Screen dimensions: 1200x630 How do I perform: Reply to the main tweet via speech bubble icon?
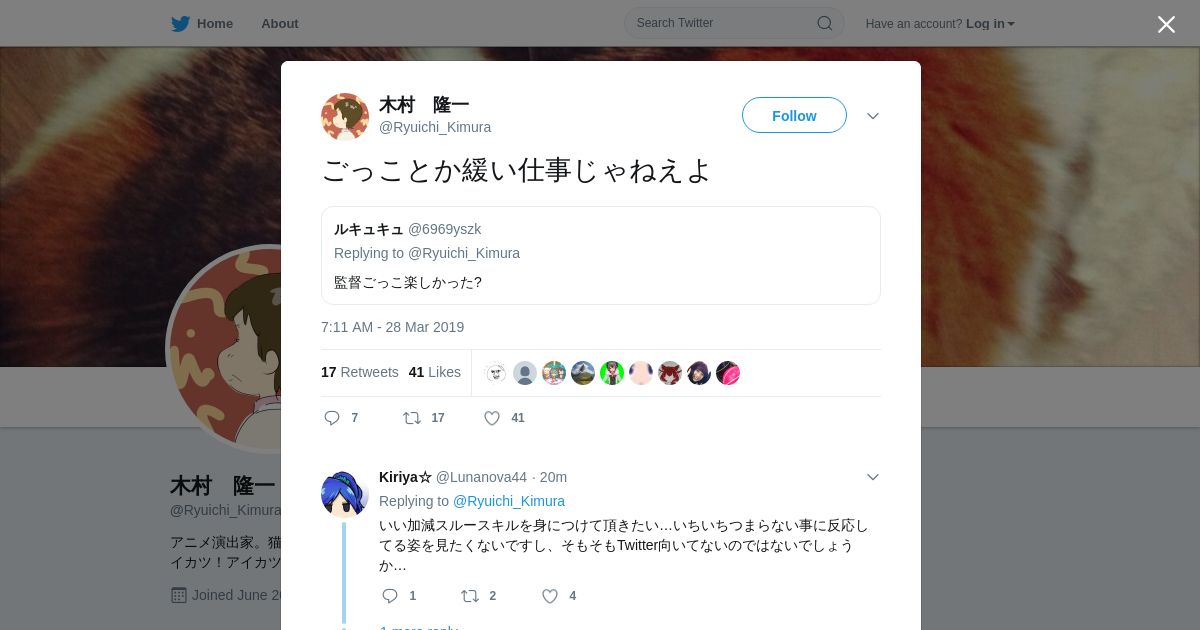click(x=332, y=418)
